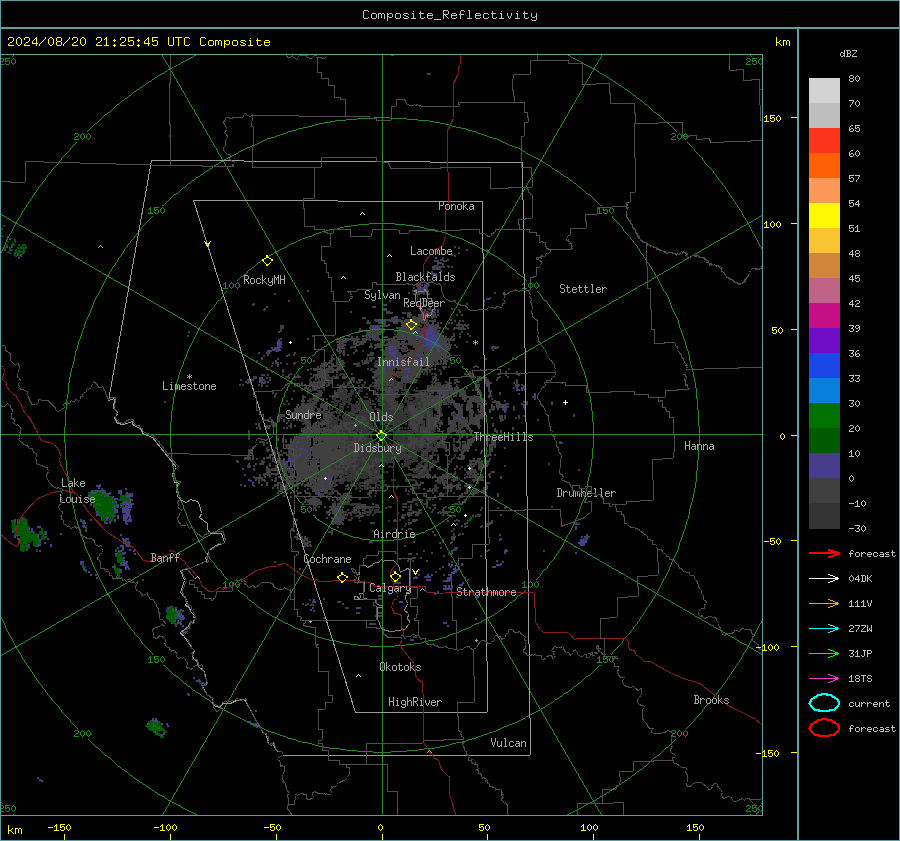The width and height of the screenshot is (900, 841).
Task: Click the white 04DK arrow icon
Action: click(824, 579)
